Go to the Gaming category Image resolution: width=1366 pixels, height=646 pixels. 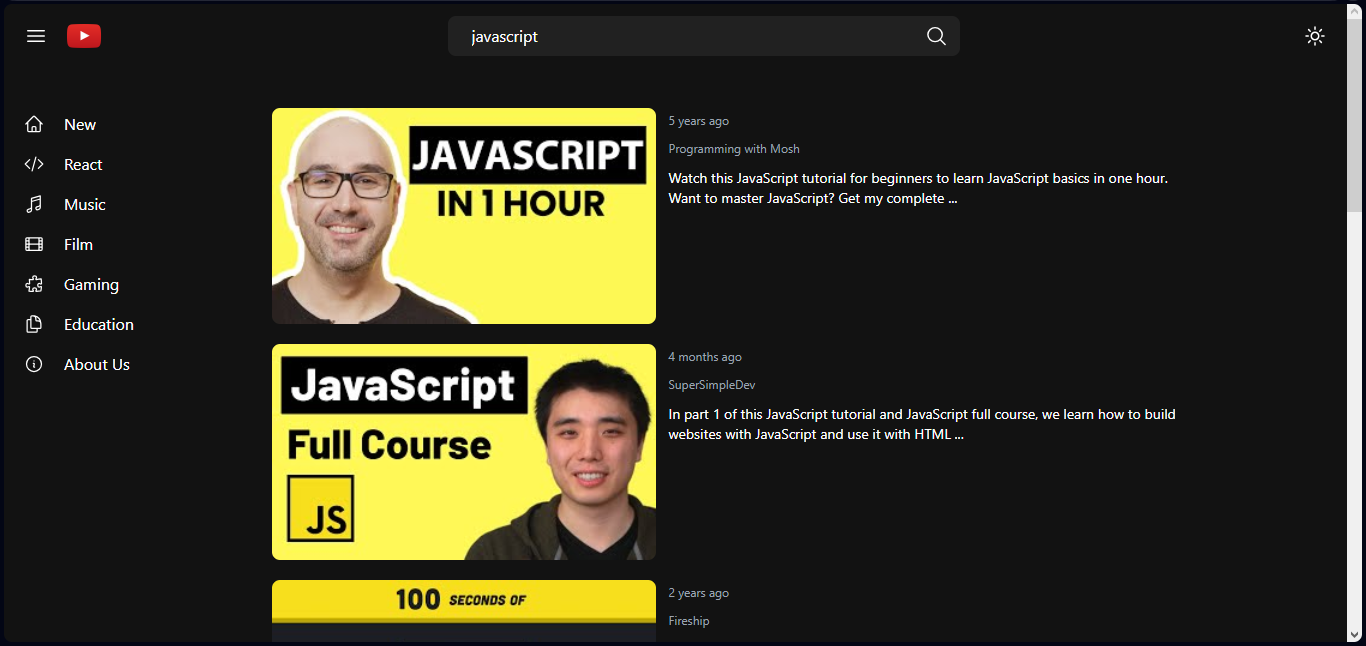91,284
